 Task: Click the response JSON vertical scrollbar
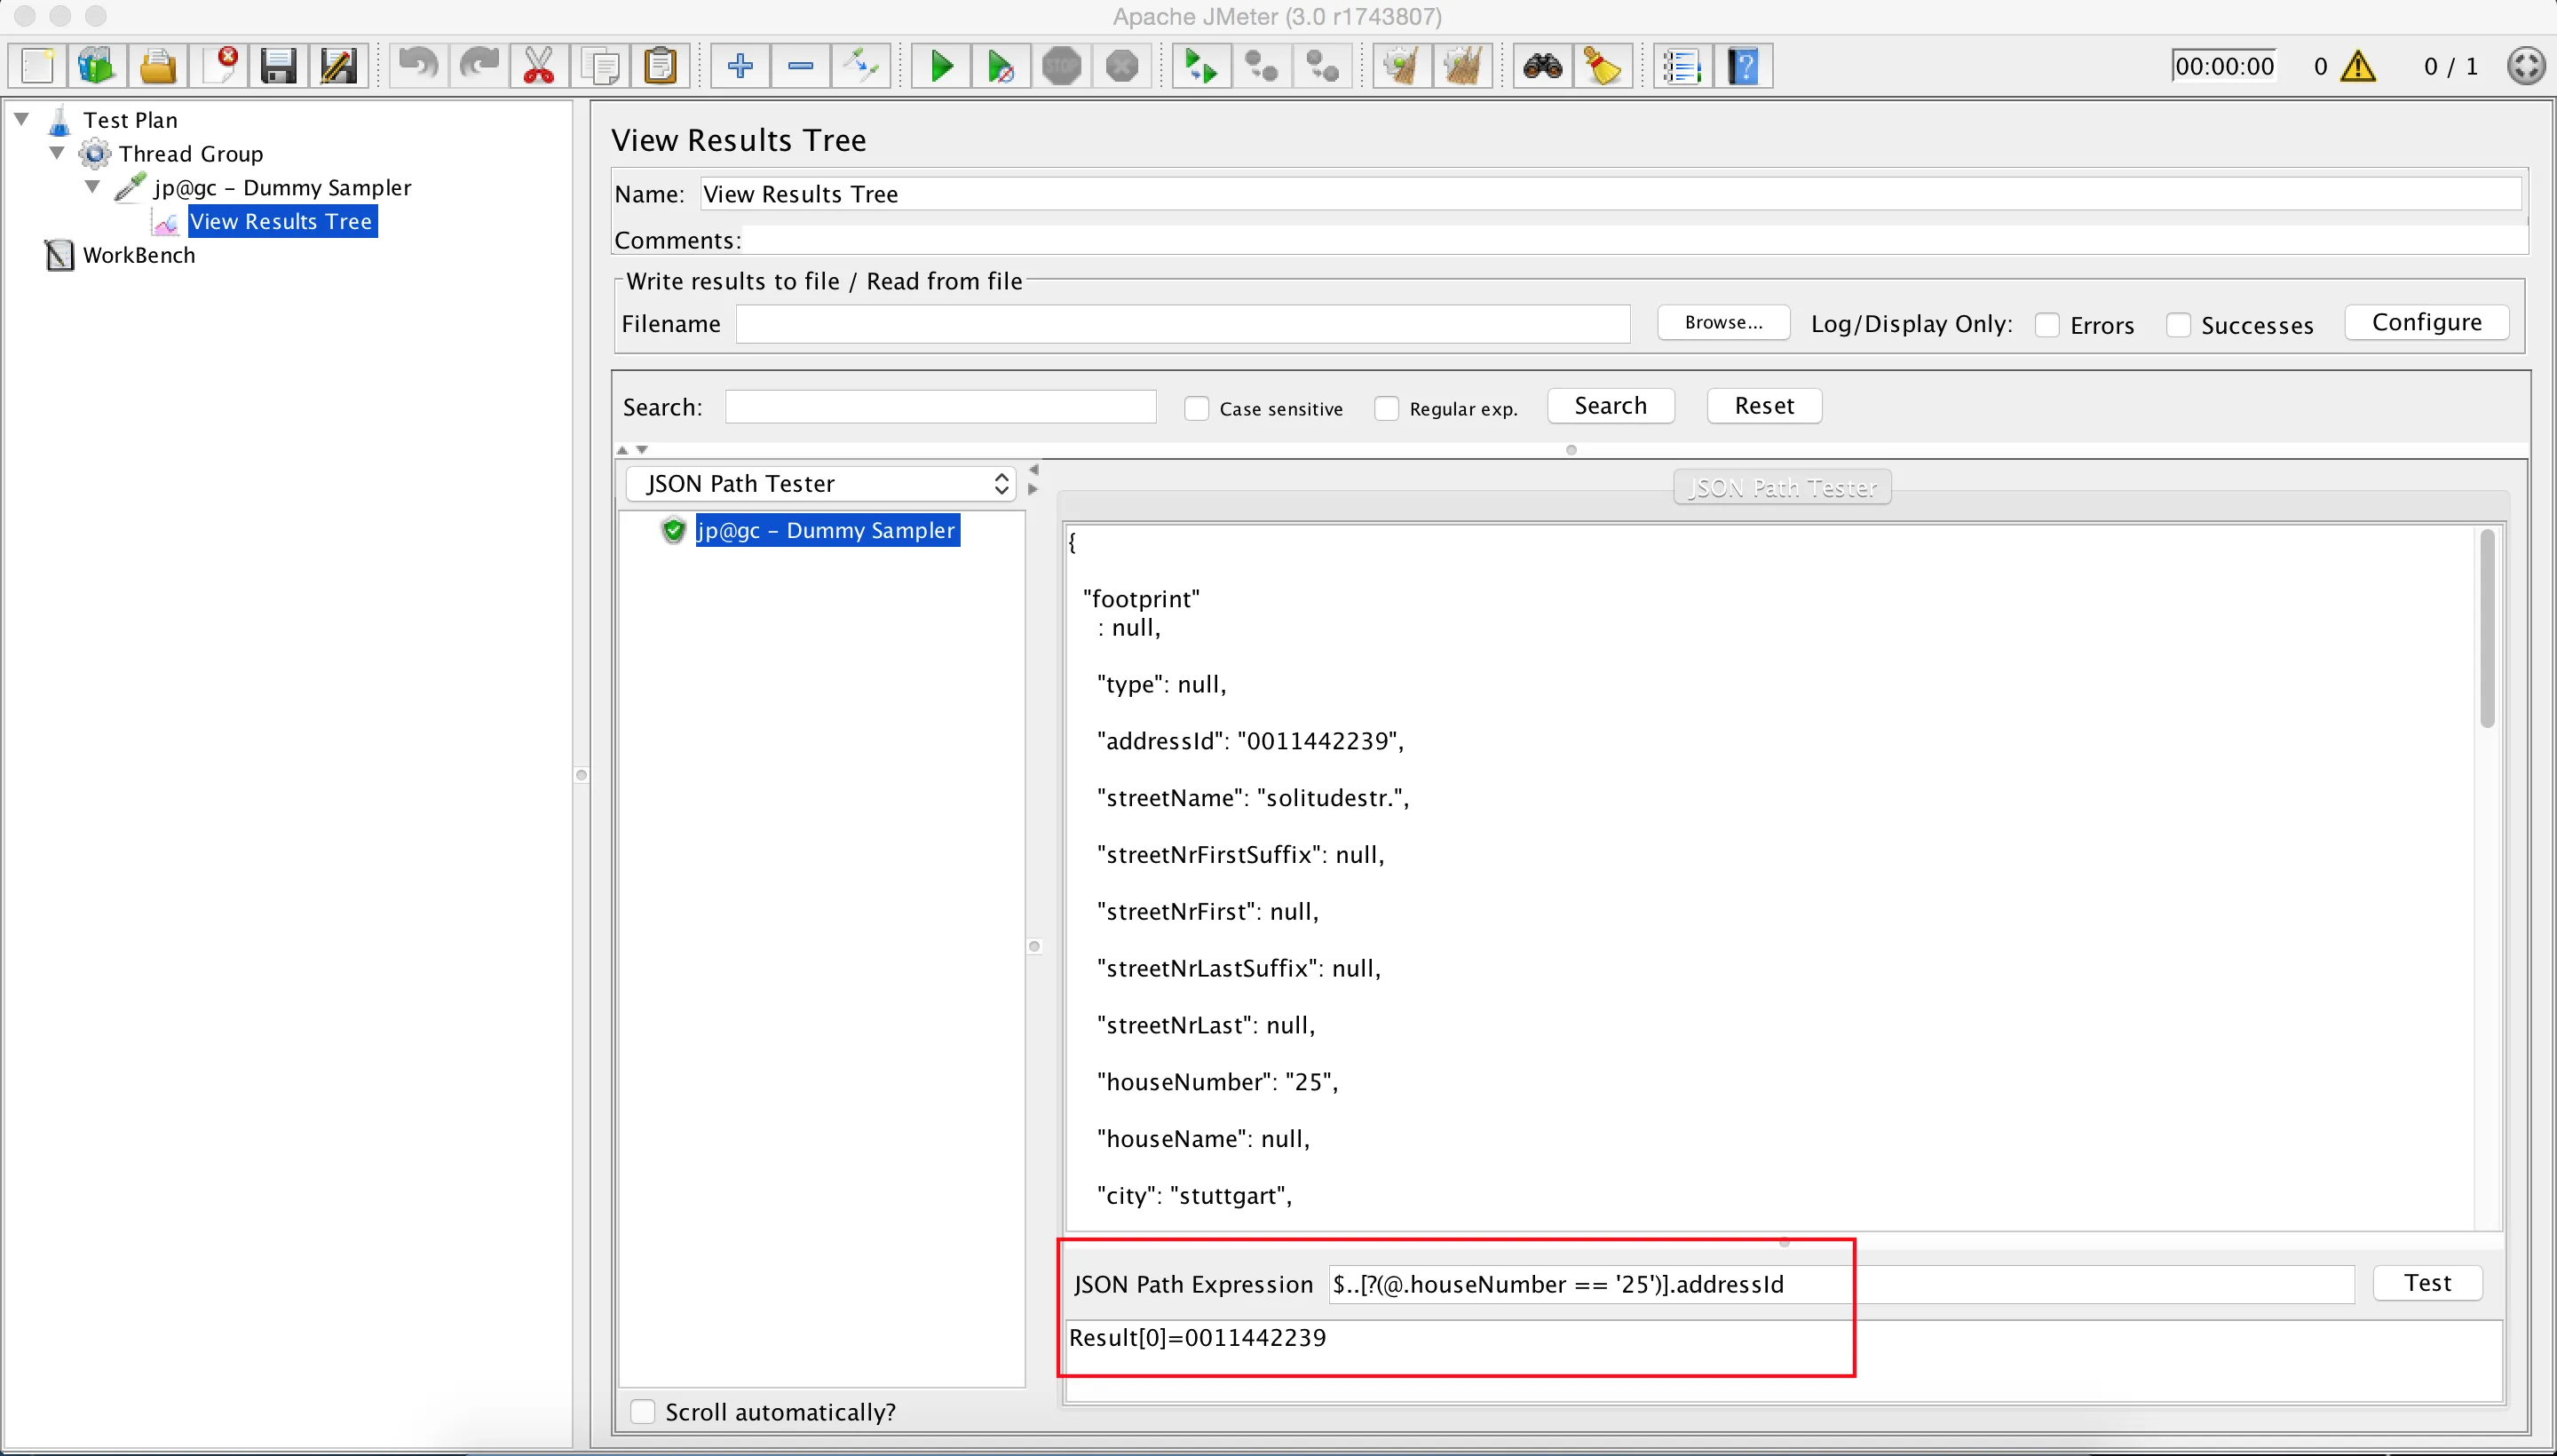[2486, 630]
